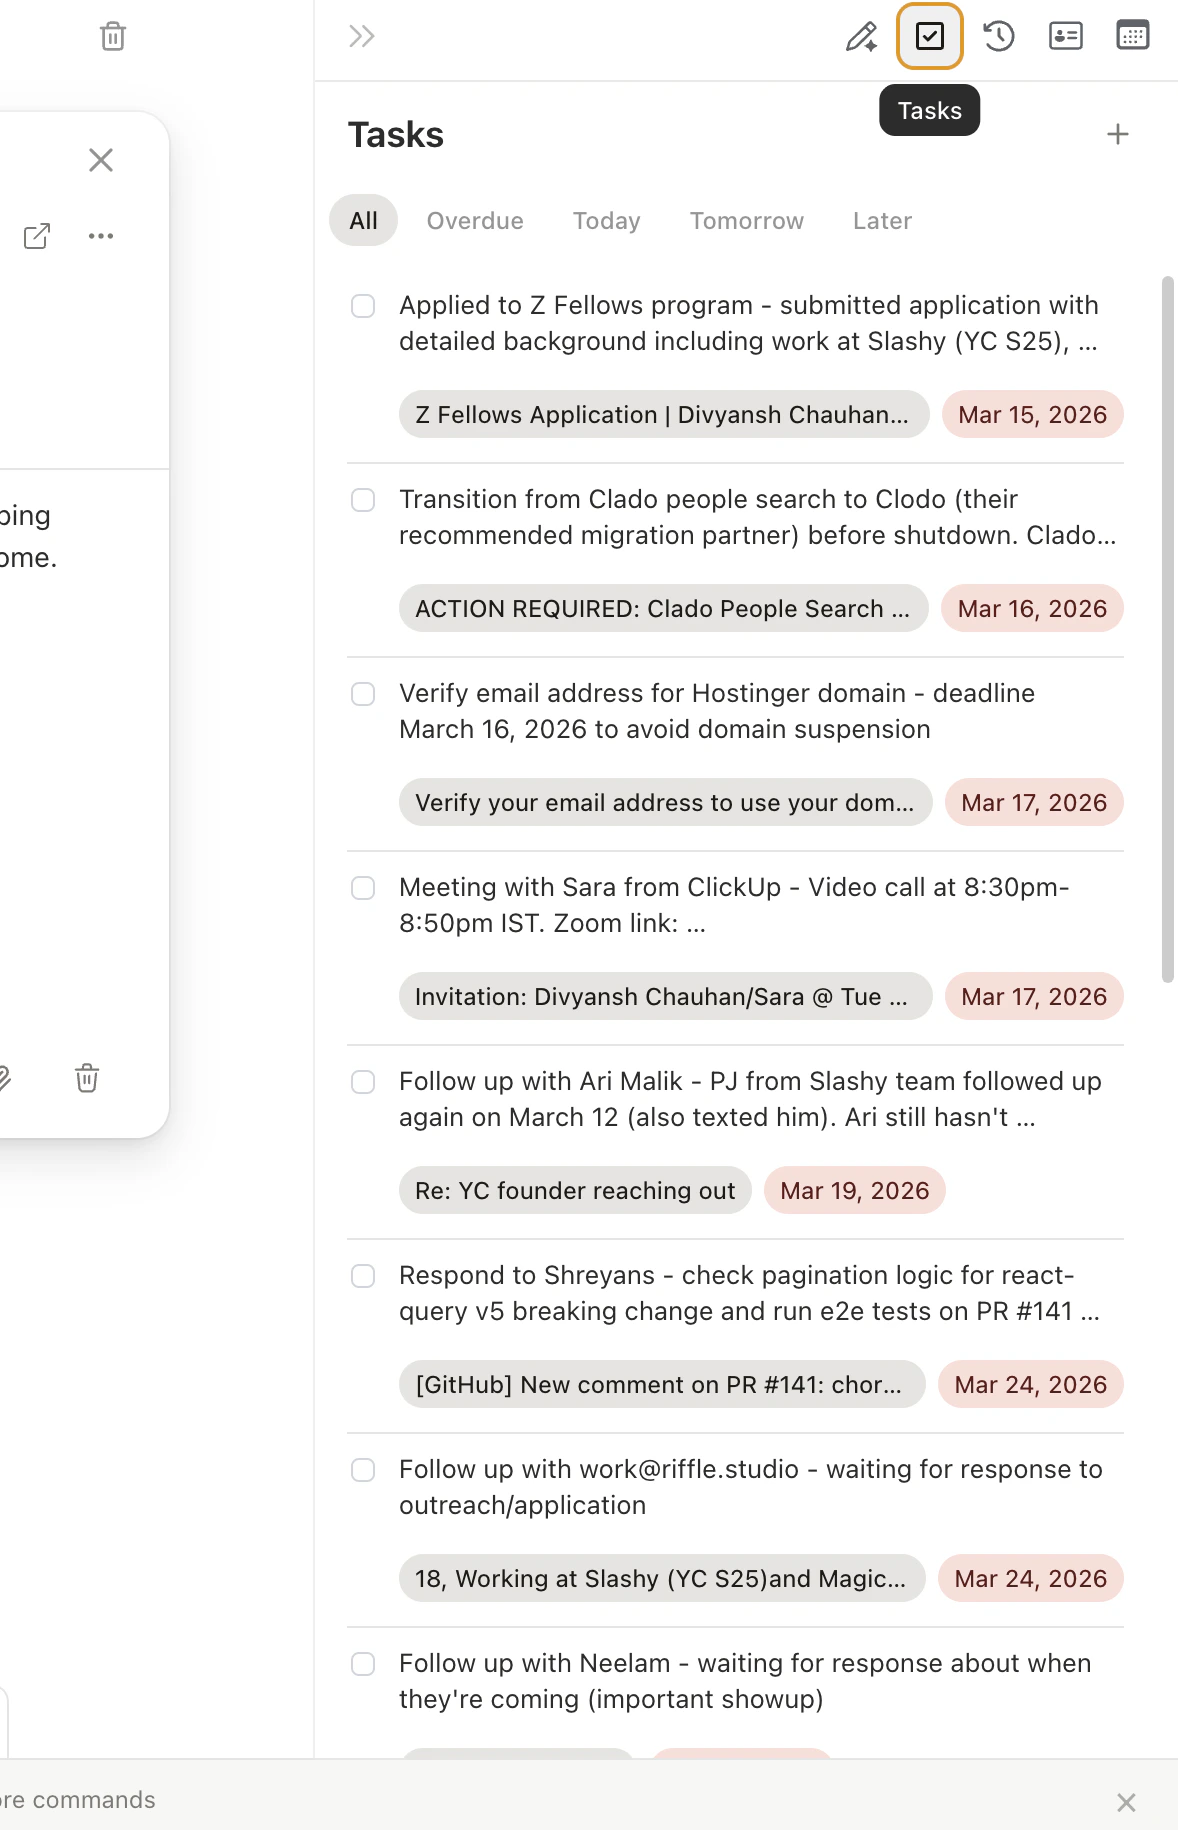The image size is (1178, 1830).
Task: Open the calendar icon in the toolbar
Action: (x=1133, y=36)
